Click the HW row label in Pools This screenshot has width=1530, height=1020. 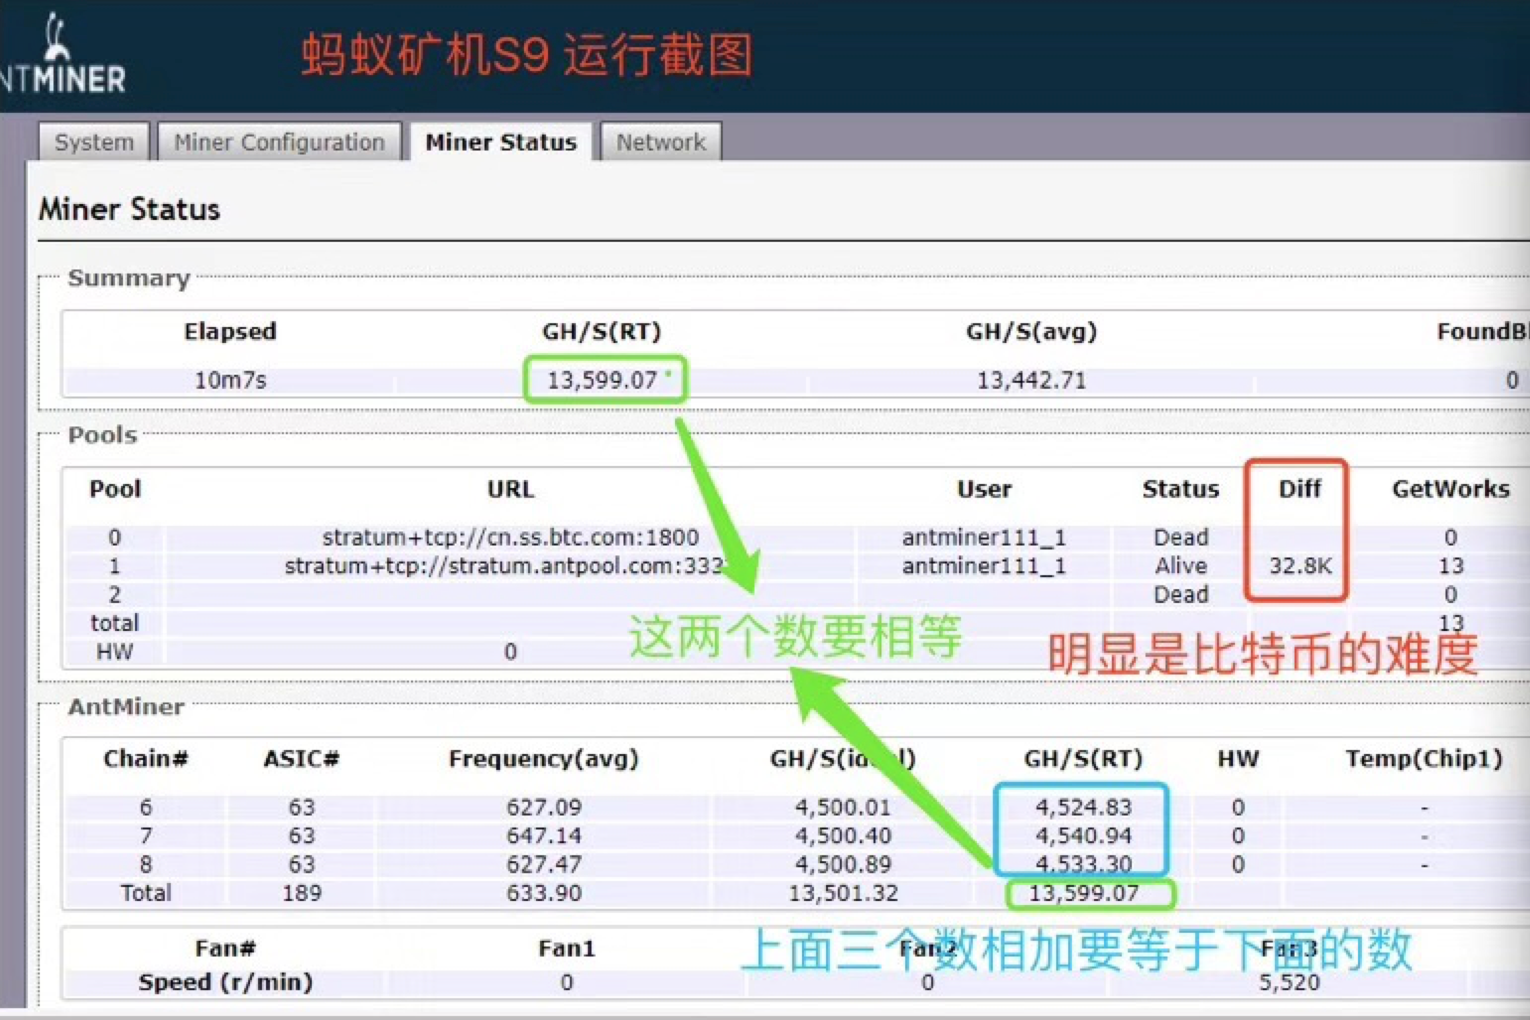point(114,652)
